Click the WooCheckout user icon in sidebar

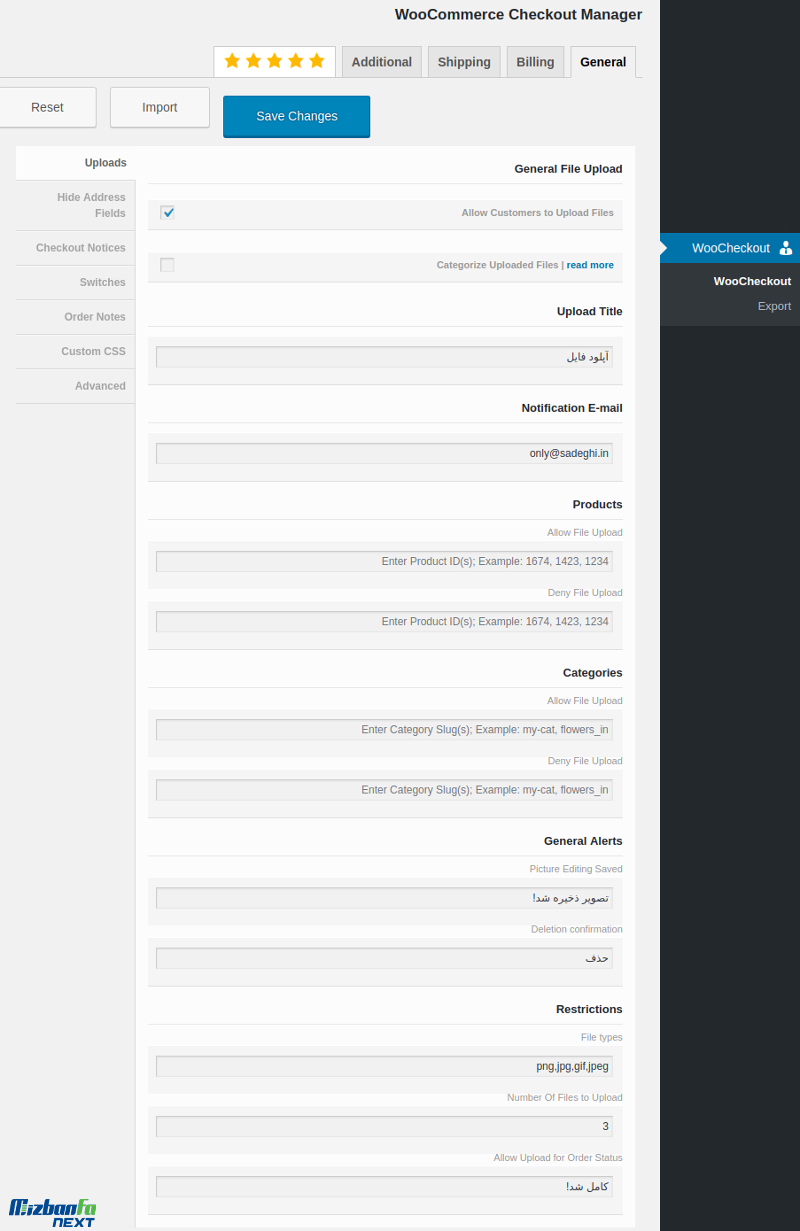pyautogui.click(x=785, y=248)
